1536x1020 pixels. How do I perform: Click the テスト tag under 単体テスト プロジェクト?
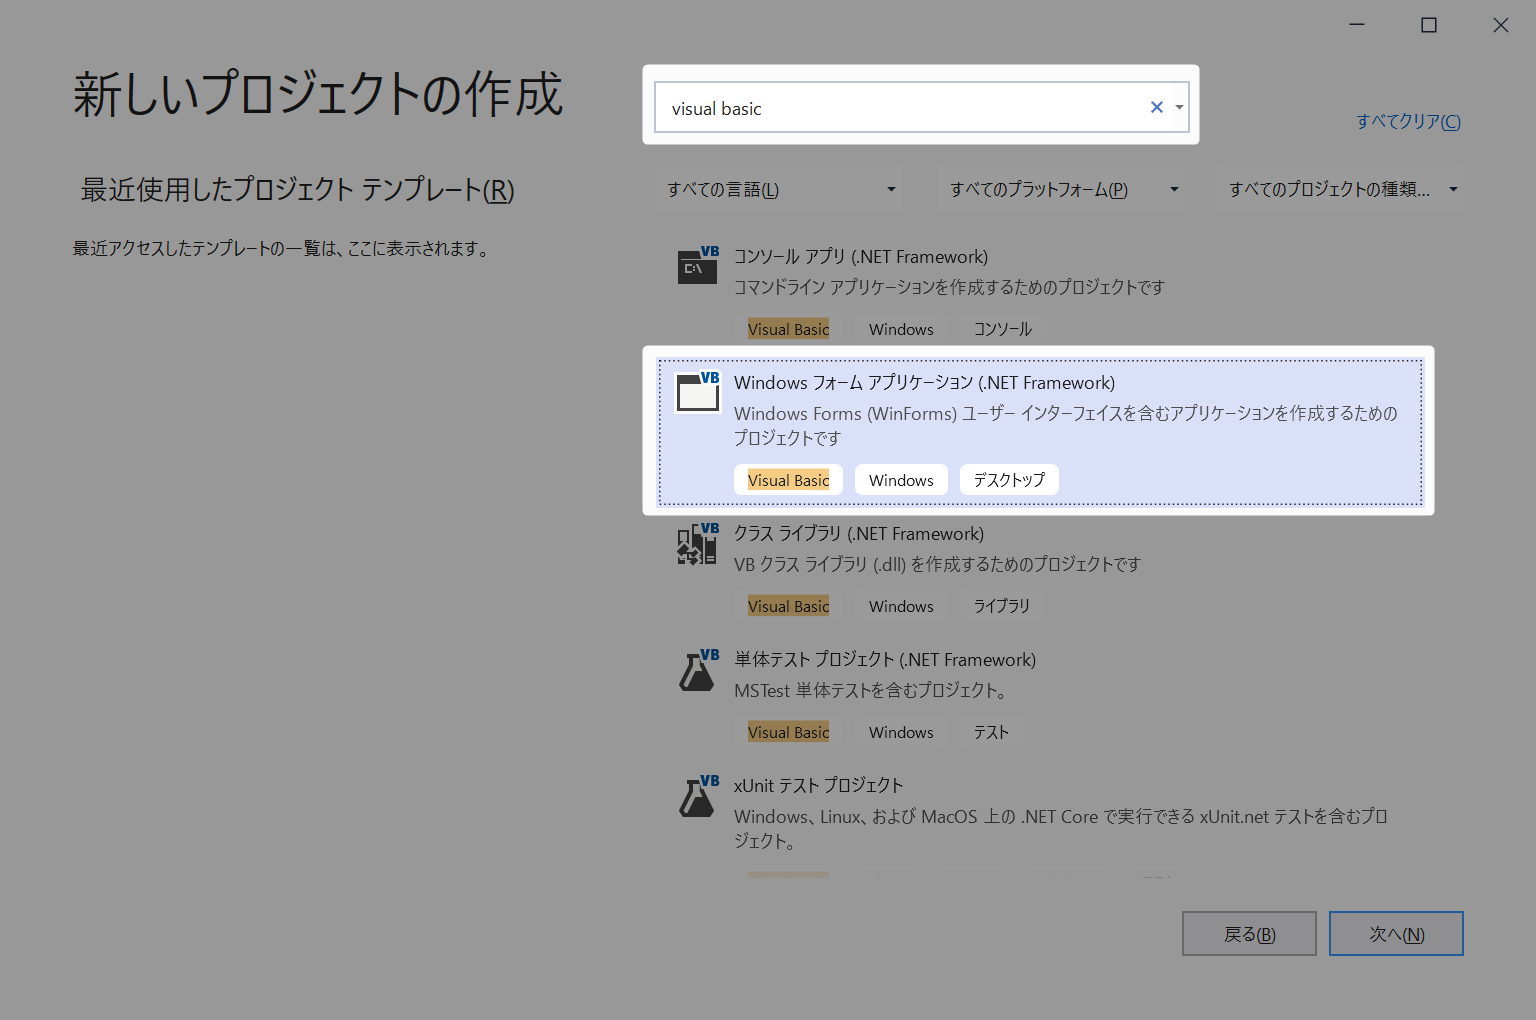point(991,732)
